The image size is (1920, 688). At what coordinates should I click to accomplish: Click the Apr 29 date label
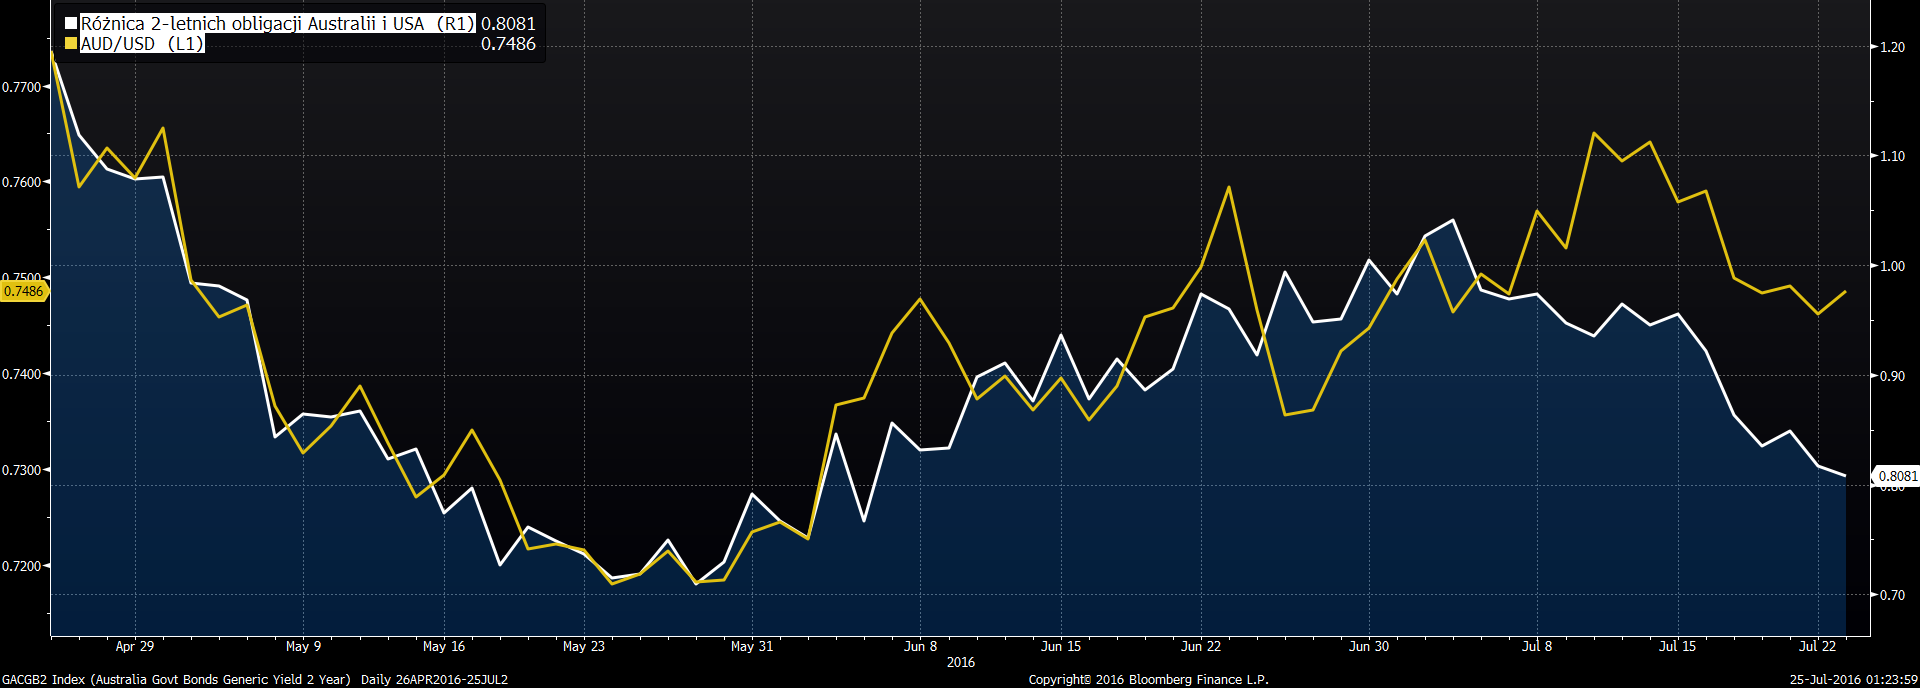point(135,646)
